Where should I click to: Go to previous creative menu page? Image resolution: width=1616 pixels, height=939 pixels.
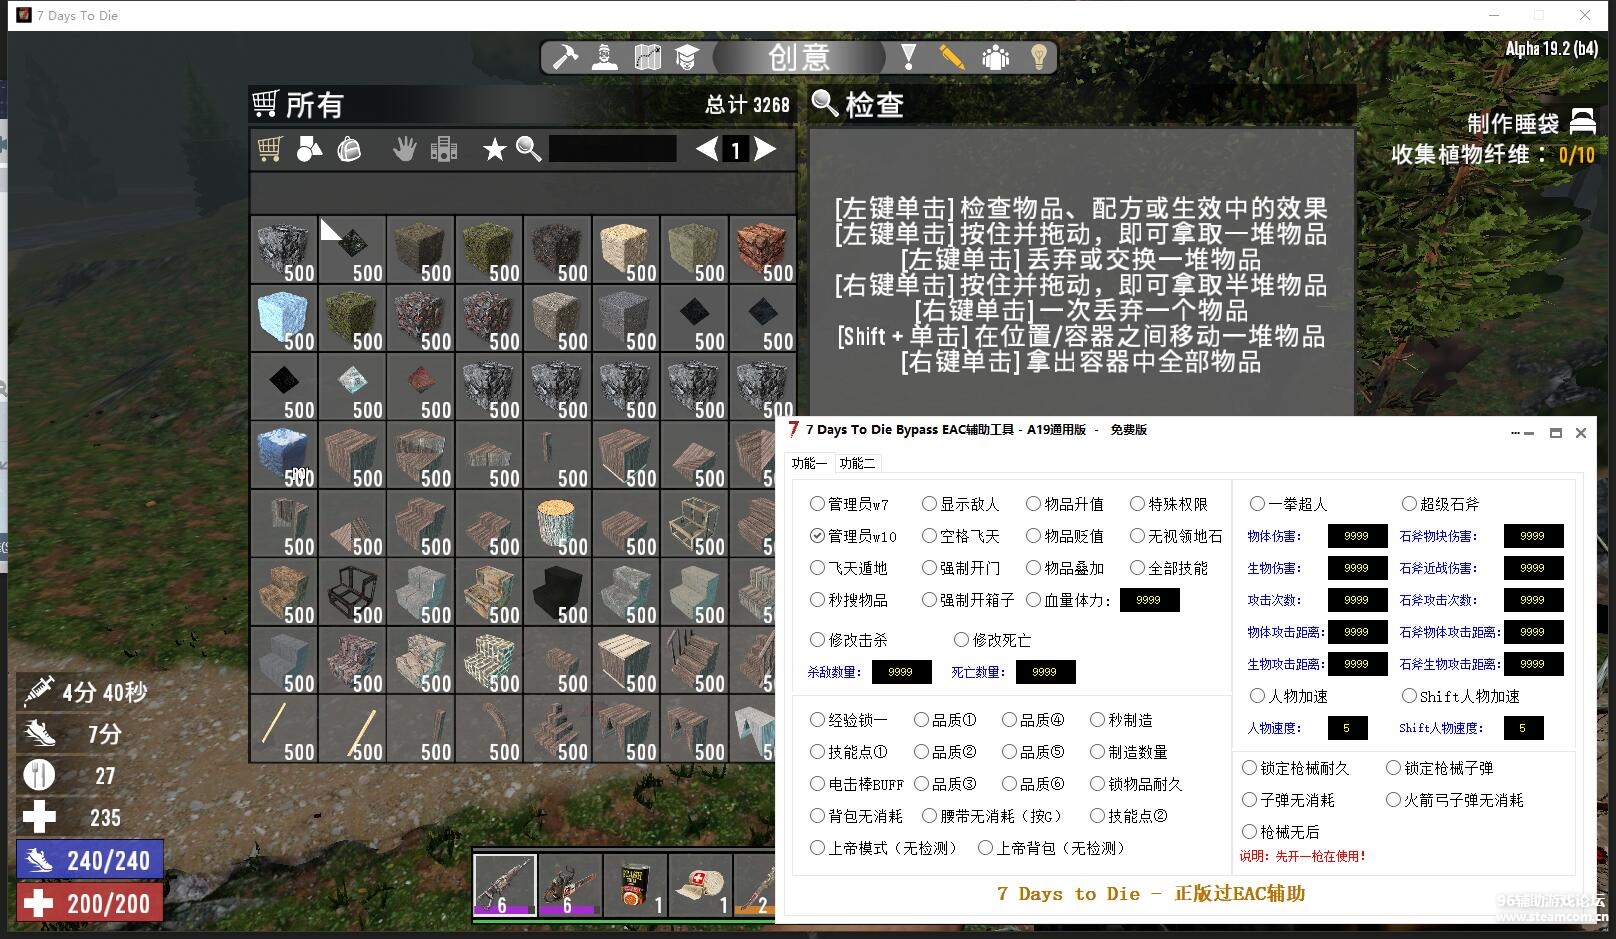tap(707, 150)
